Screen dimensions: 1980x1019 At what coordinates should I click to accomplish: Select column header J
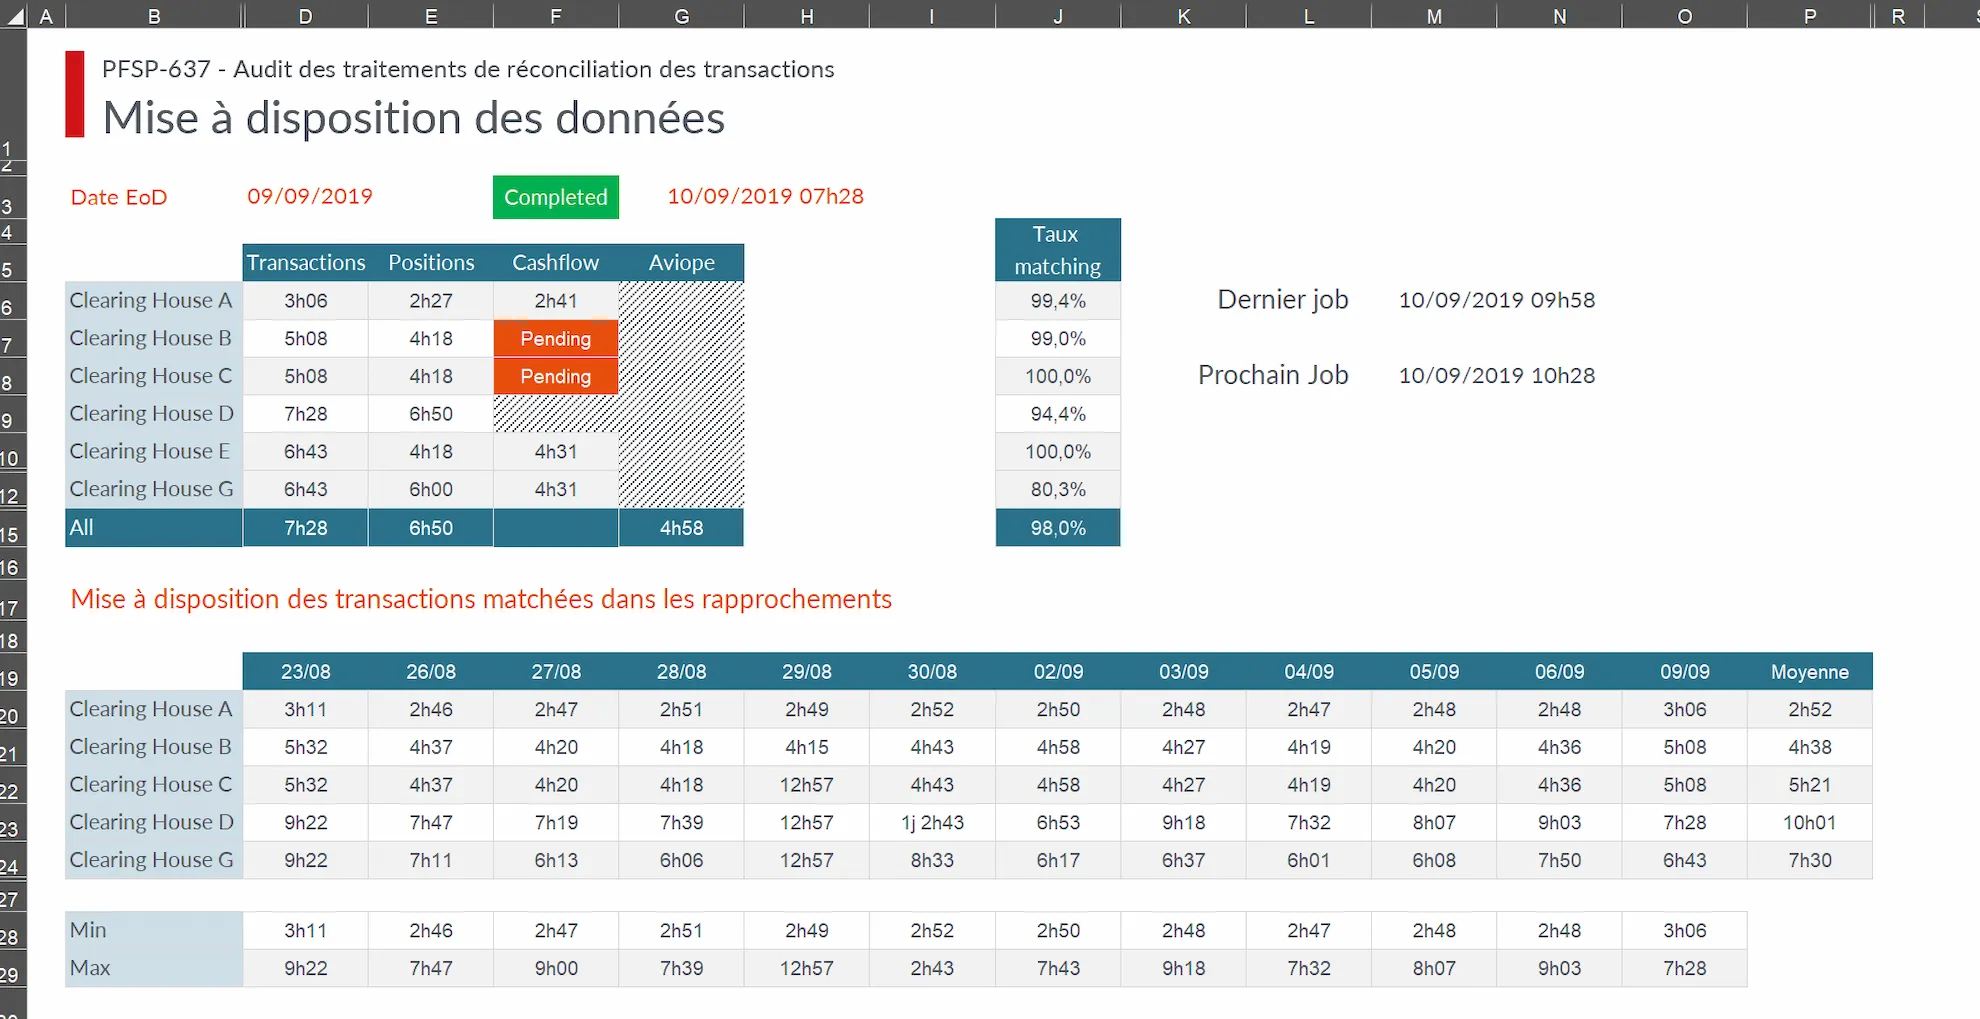coord(1057,15)
